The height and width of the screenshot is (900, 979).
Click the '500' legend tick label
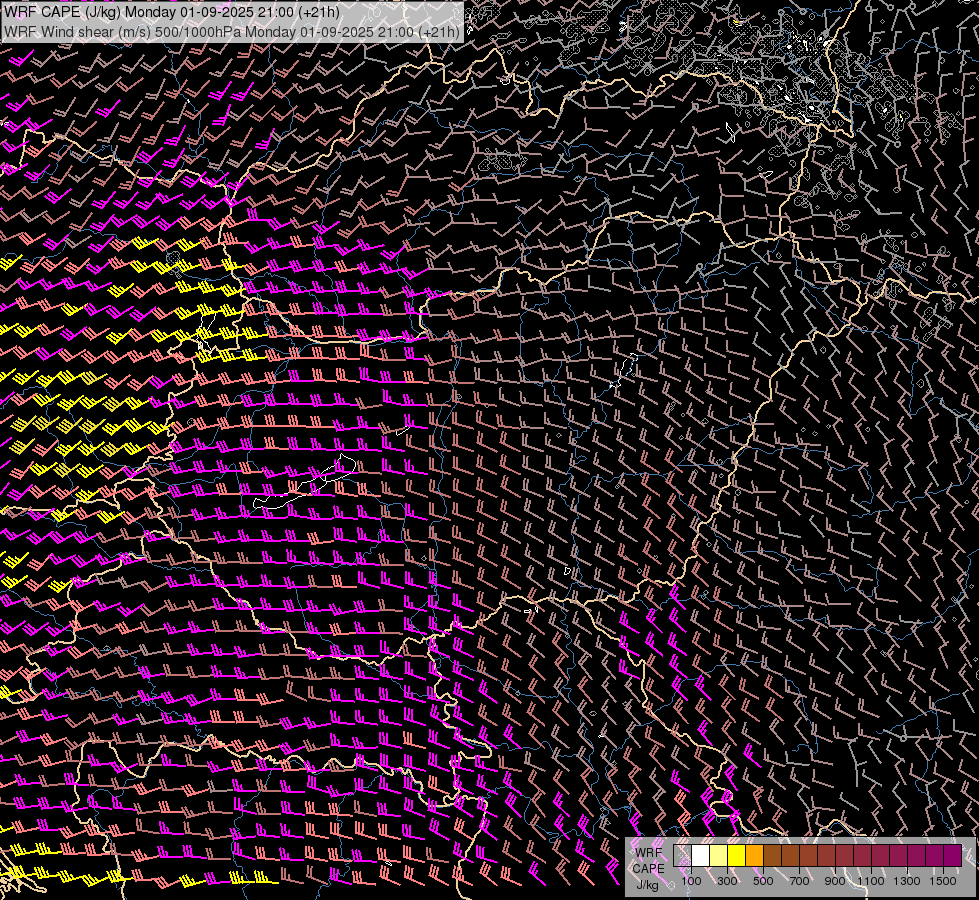click(763, 881)
